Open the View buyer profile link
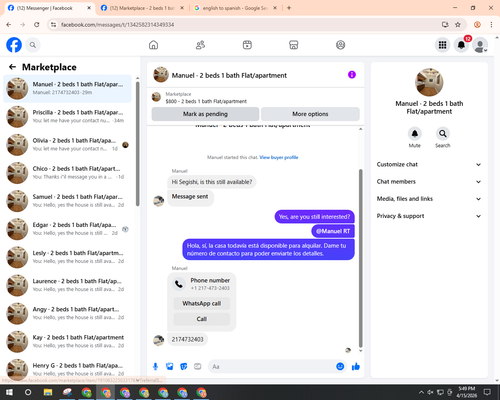 click(279, 157)
